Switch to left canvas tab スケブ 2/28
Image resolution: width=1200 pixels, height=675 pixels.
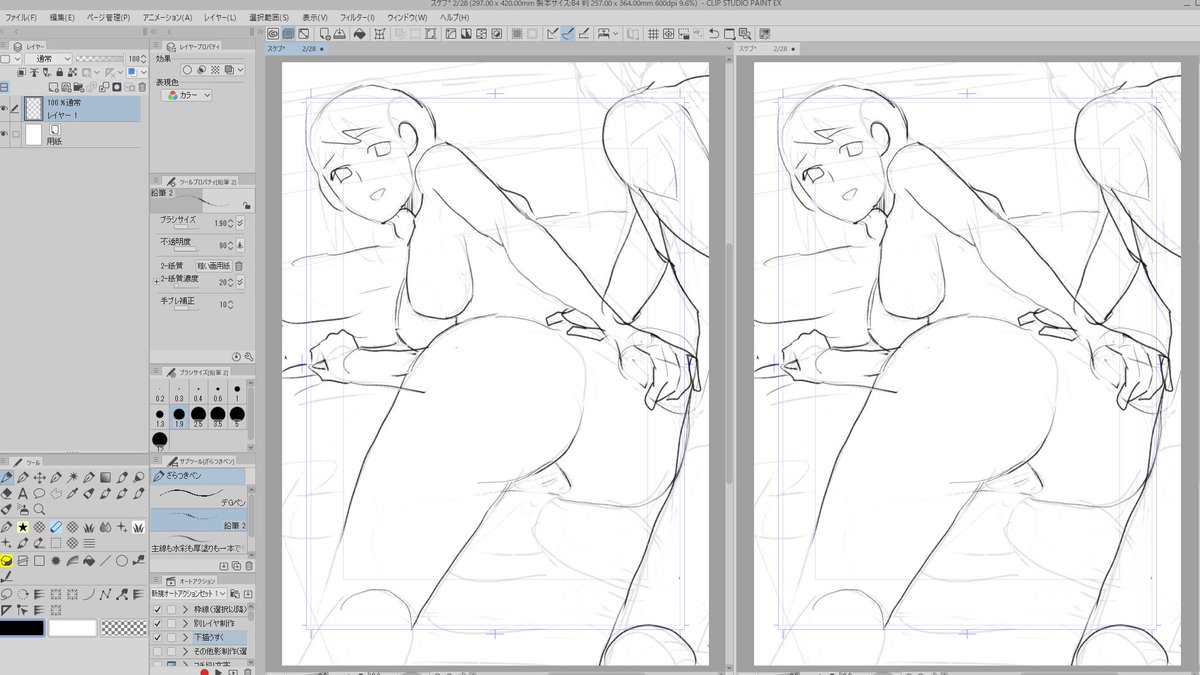pos(295,48)
